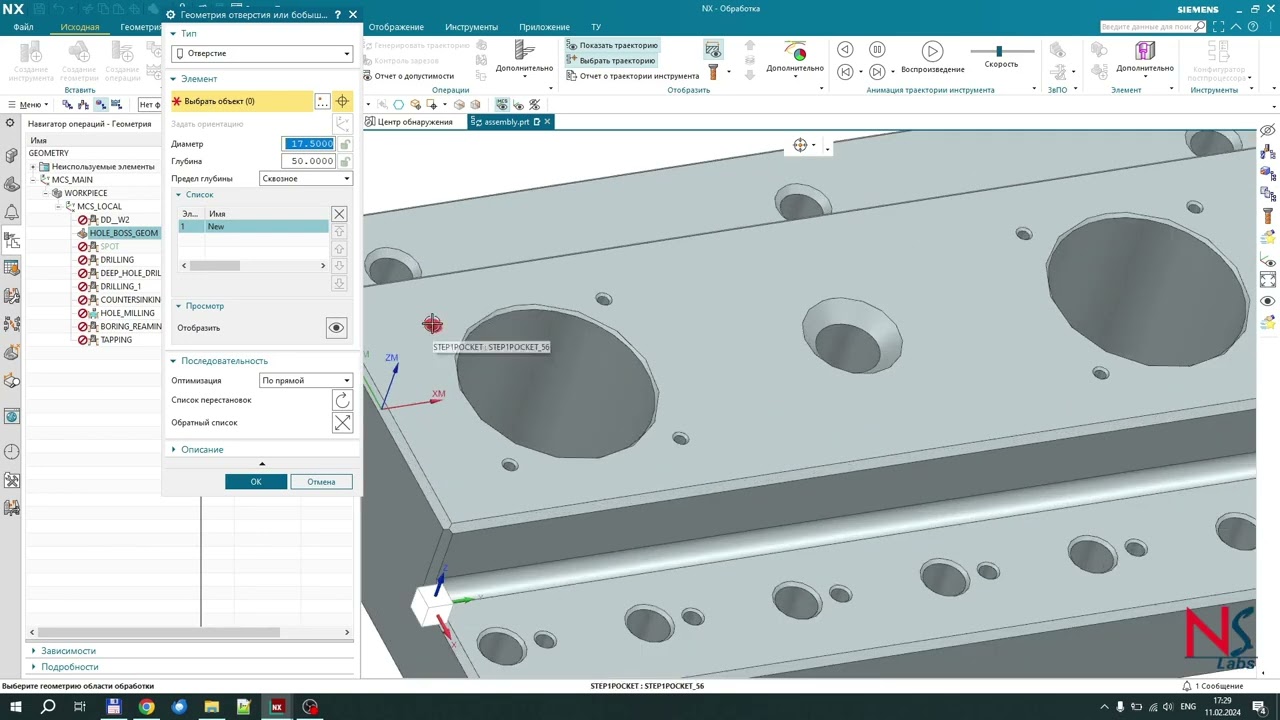Click the Reorder list (Список перестановок) icon
1280x720 pixels.
(x=342, y=400)
